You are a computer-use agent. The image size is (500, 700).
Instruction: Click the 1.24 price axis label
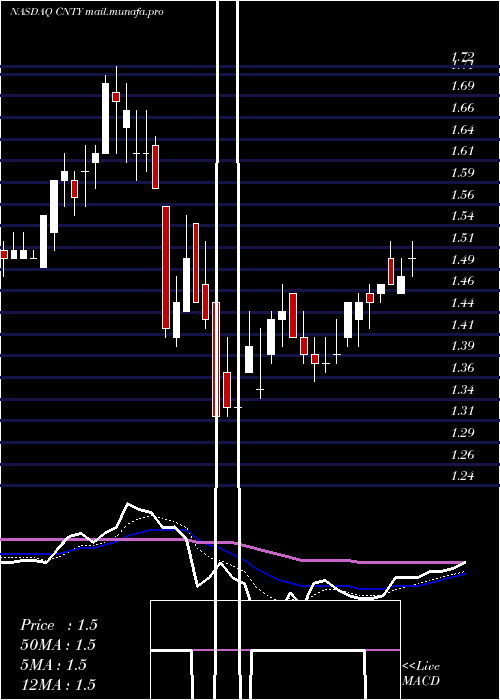tap(462, 476)
